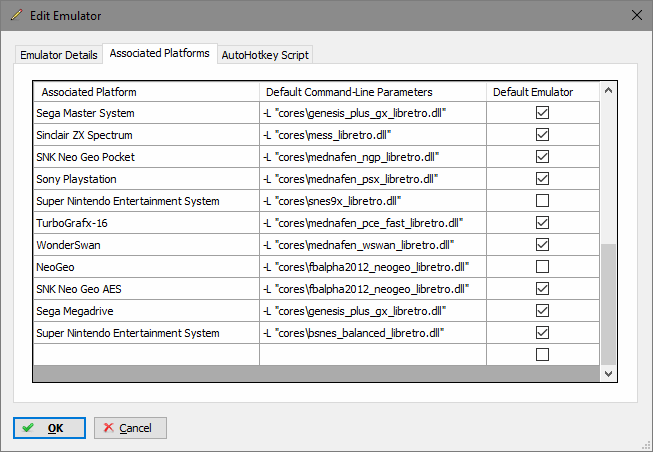Switch to the Emulator Details tab

(59, 55)
